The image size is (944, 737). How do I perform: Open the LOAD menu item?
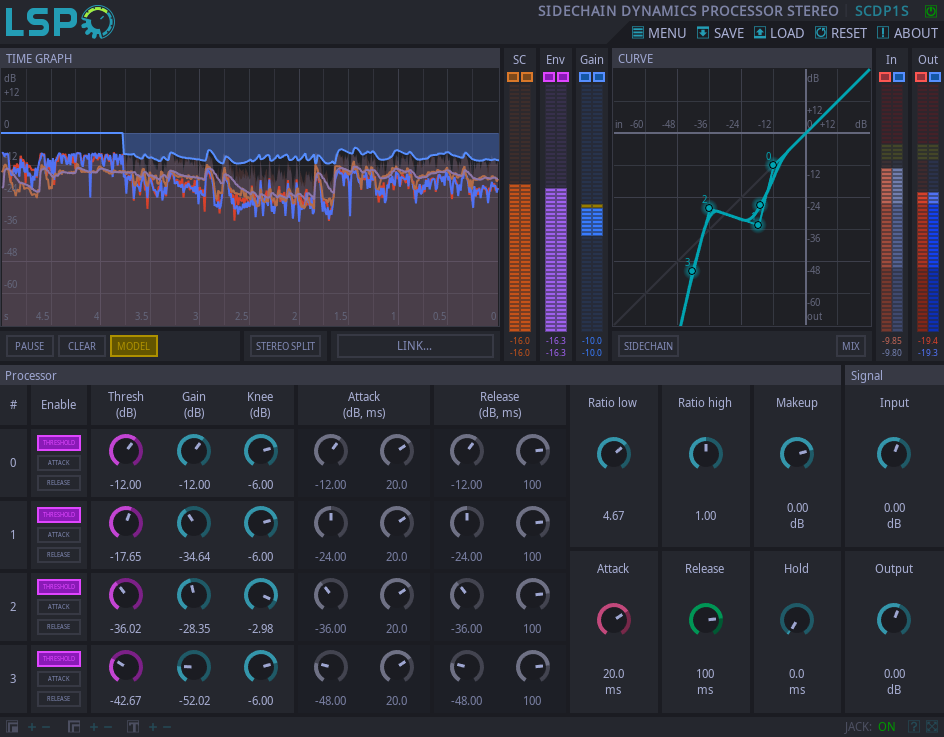pos(779,33)
